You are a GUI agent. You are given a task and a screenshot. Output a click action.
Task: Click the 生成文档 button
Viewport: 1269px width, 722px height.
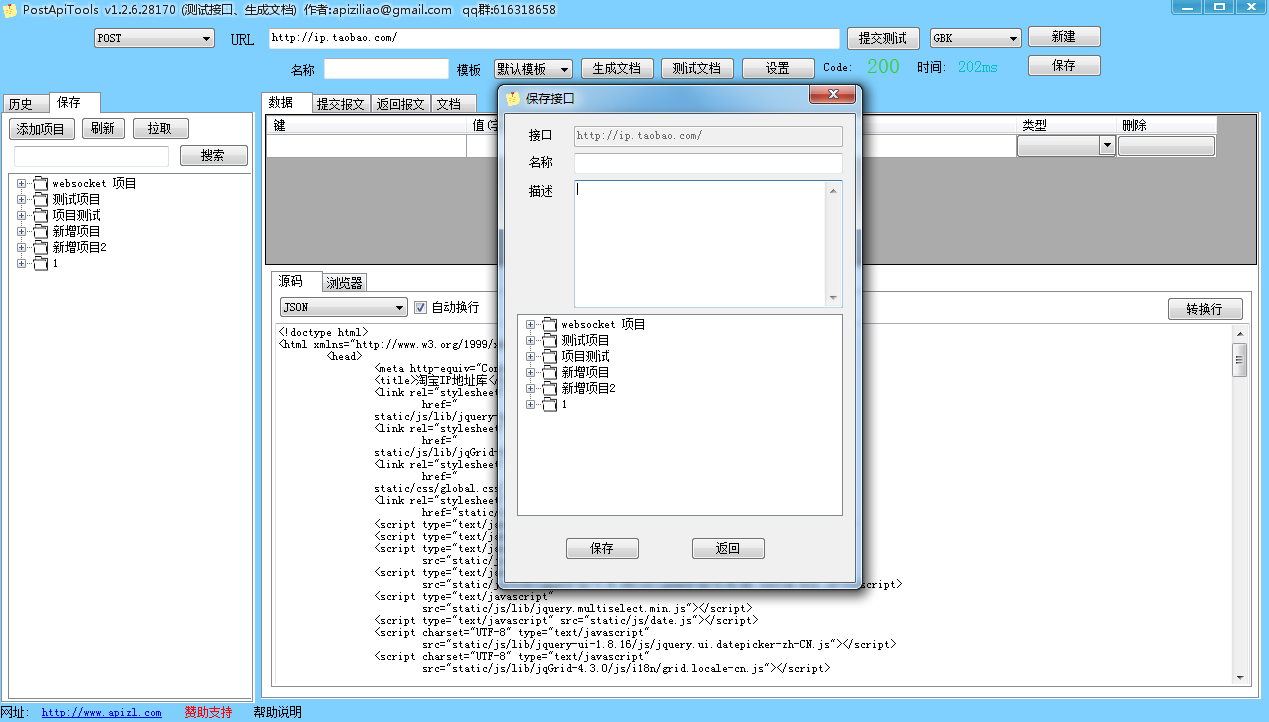tap(617, 68)
